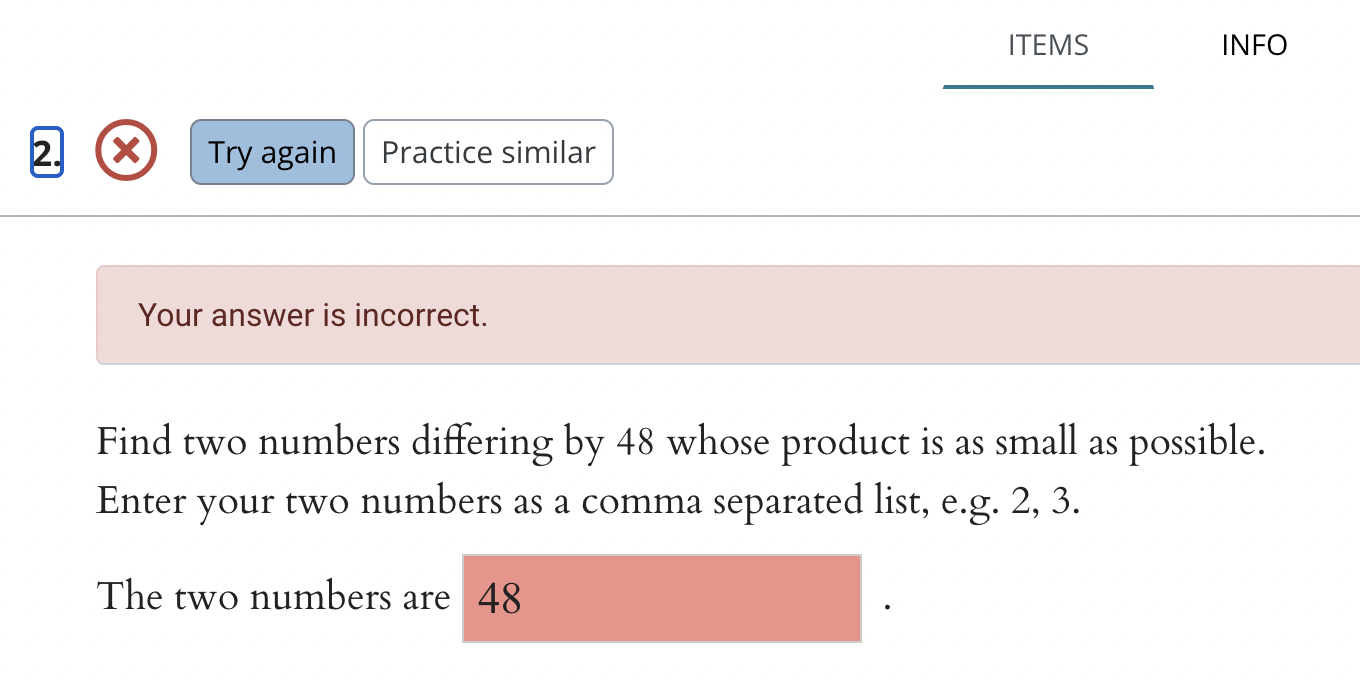Open the ITEMS section at the top
This screenshot has width=1360, height=694.
pos(1047,45)
